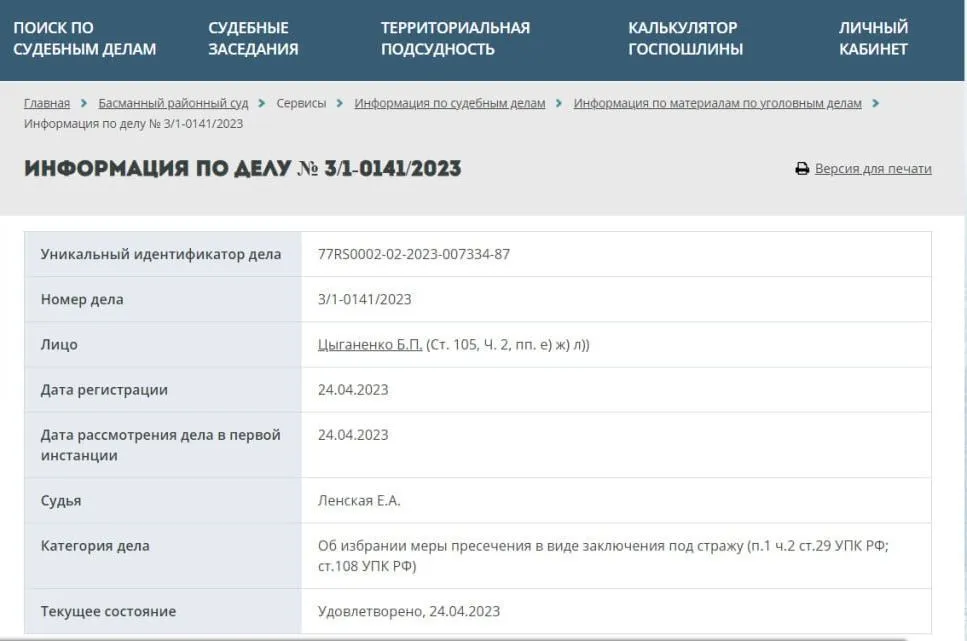Click status text Удовлетворено, 24.04.2023

coord(409,611)
